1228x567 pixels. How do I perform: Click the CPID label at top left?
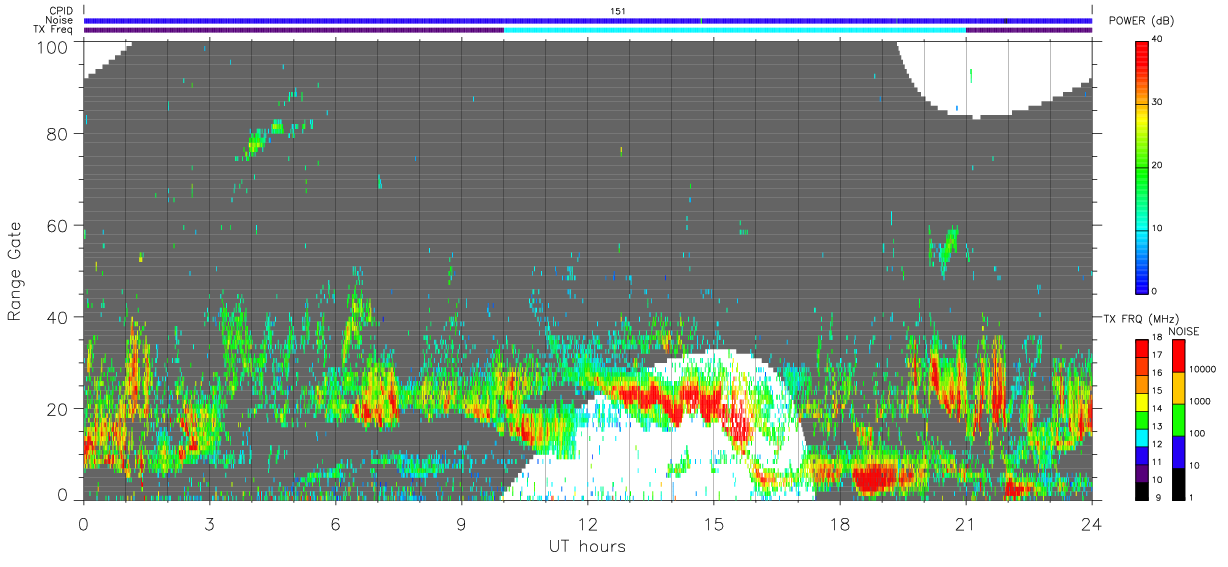tap(60, 11)
